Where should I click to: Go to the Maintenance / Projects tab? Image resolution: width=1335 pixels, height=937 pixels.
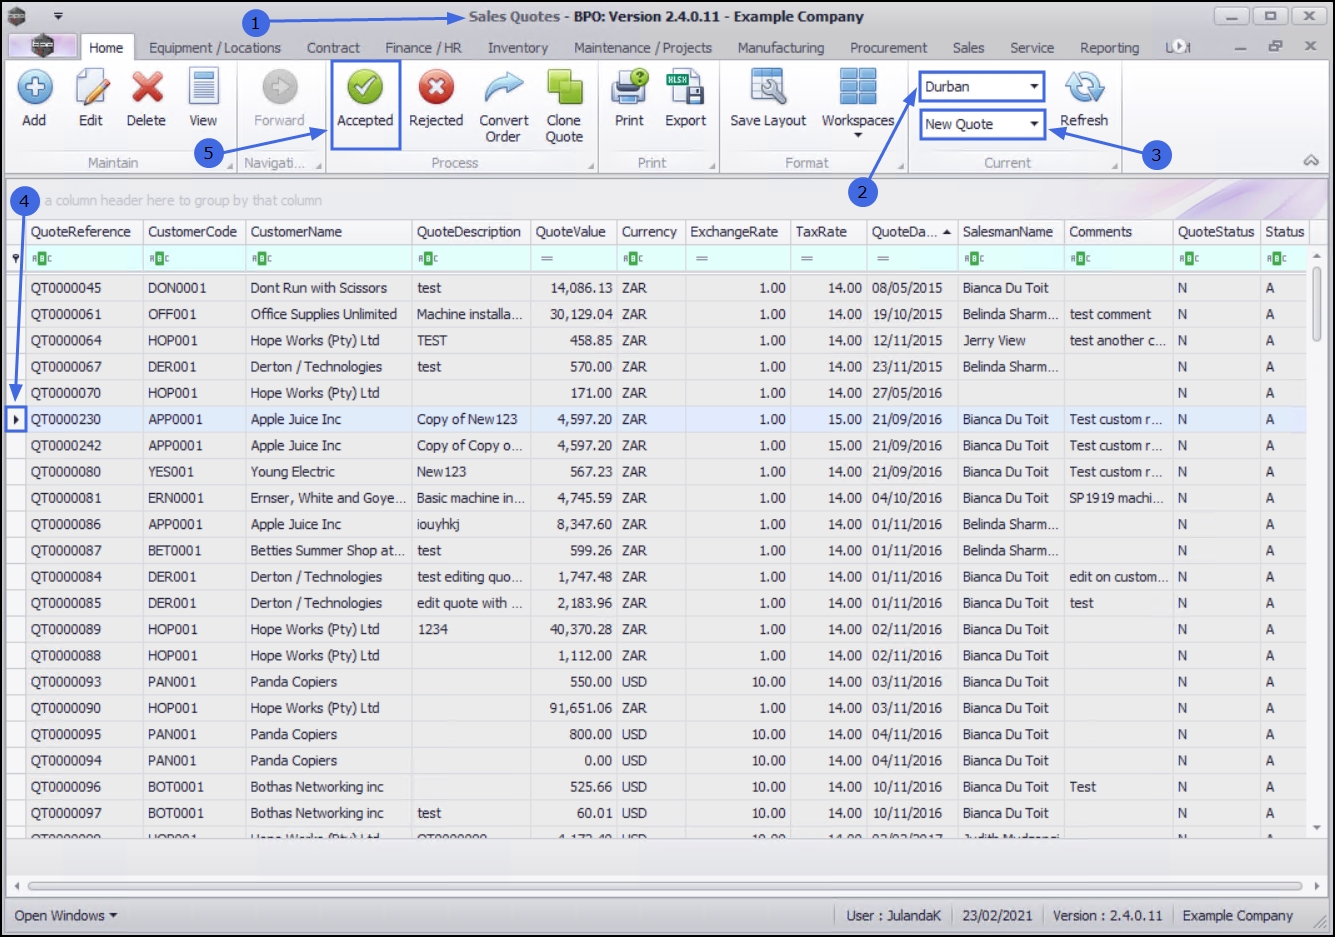click(x=643, y=47)
